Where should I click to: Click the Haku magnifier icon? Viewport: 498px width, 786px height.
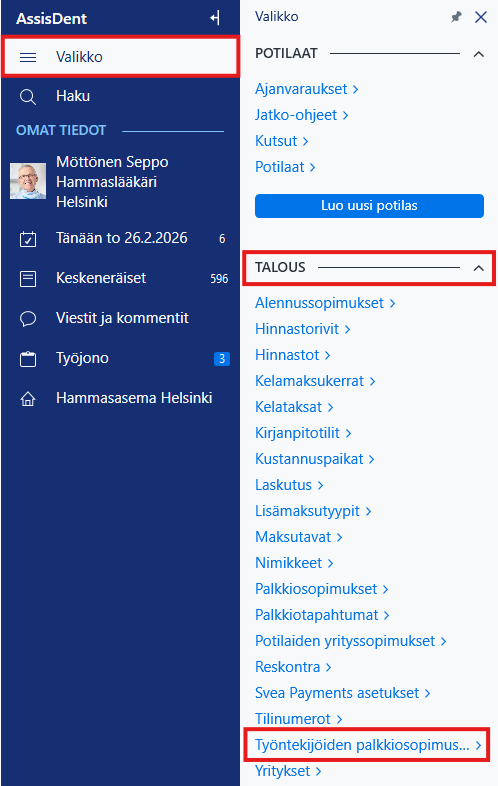pos(28,97)
